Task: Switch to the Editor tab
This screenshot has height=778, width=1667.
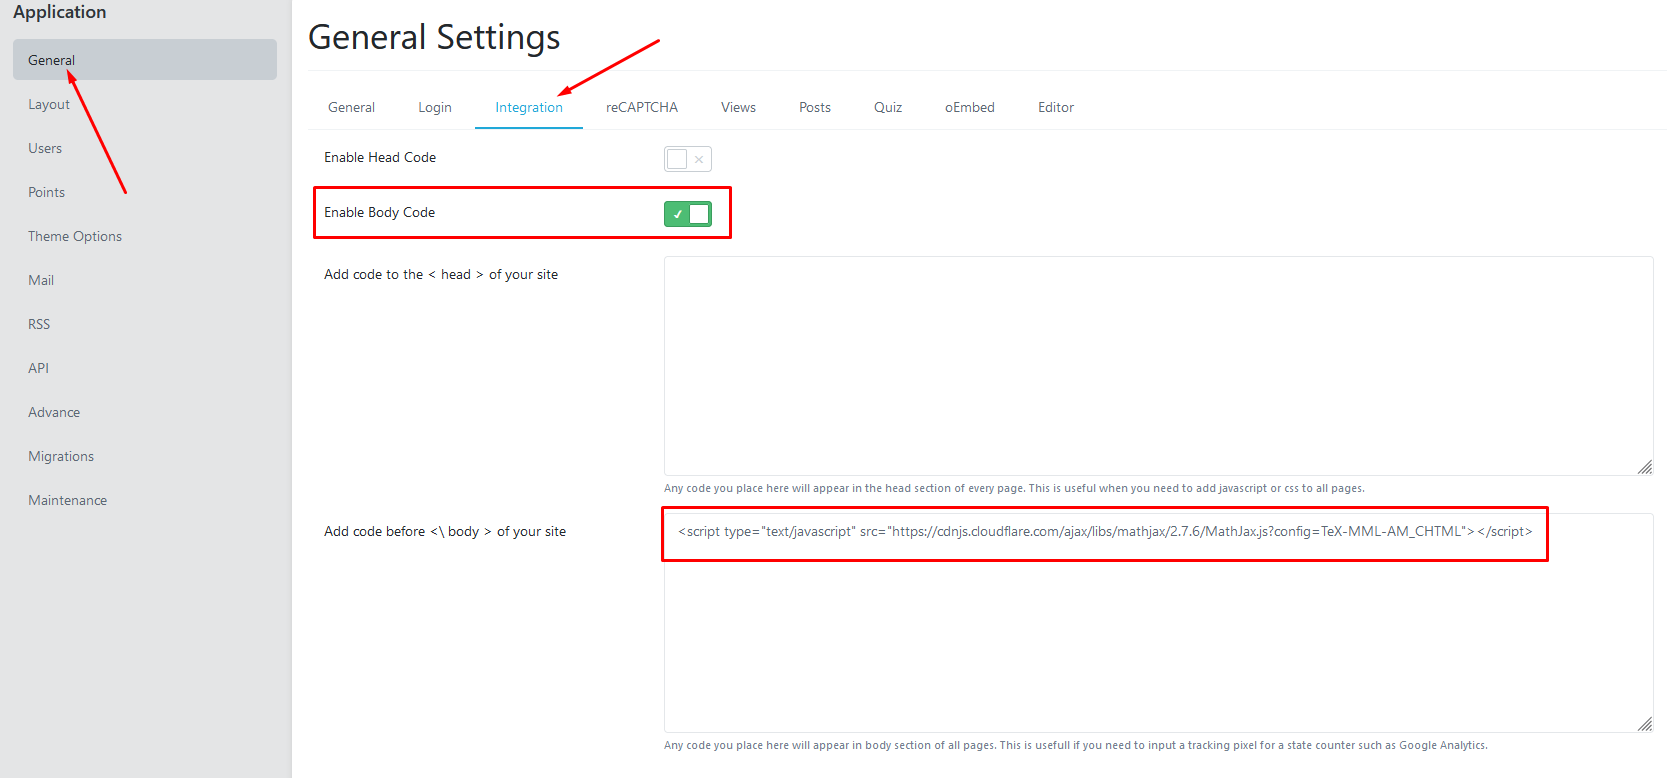Action: tap(1056, 107)
